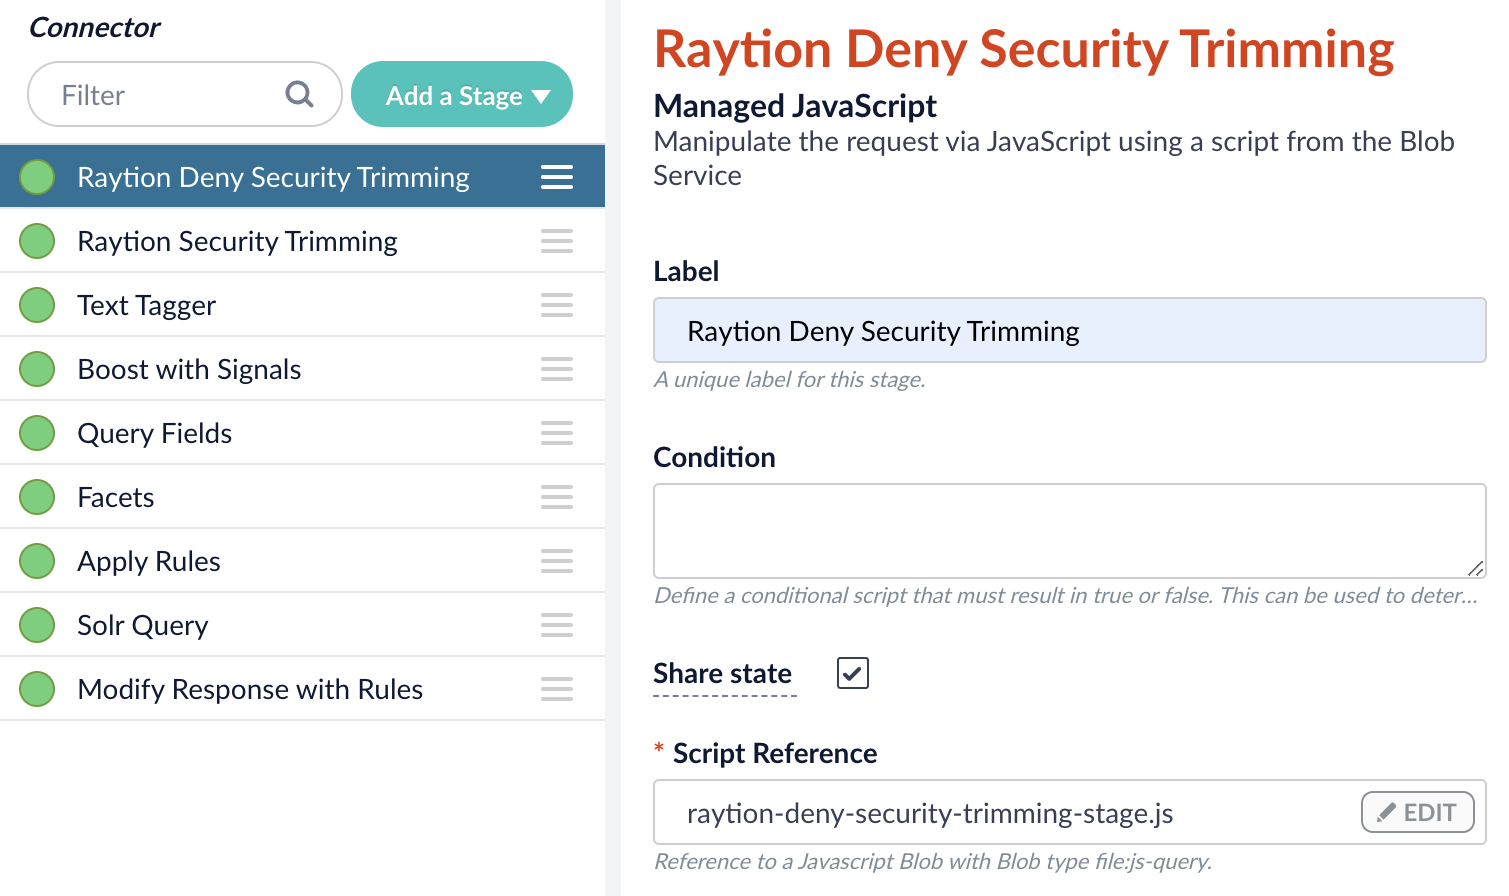Click EDIT to open the script reference
1509x896 pixels.
pyautogui.click(x=1417, y=812)
